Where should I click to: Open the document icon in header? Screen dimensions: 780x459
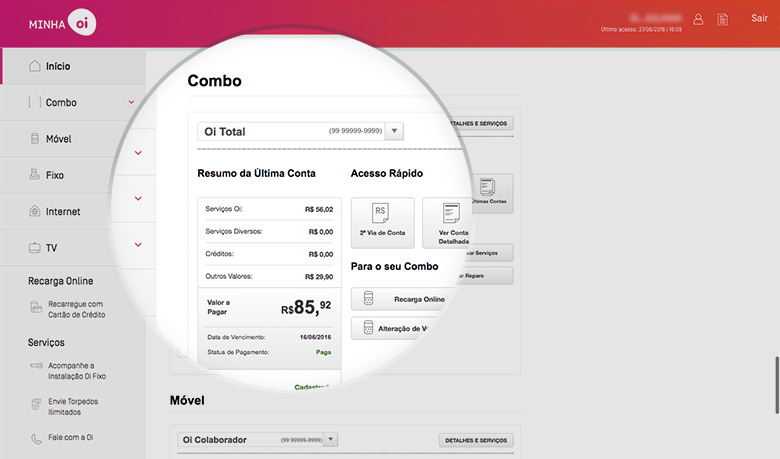tap(722, 19)
